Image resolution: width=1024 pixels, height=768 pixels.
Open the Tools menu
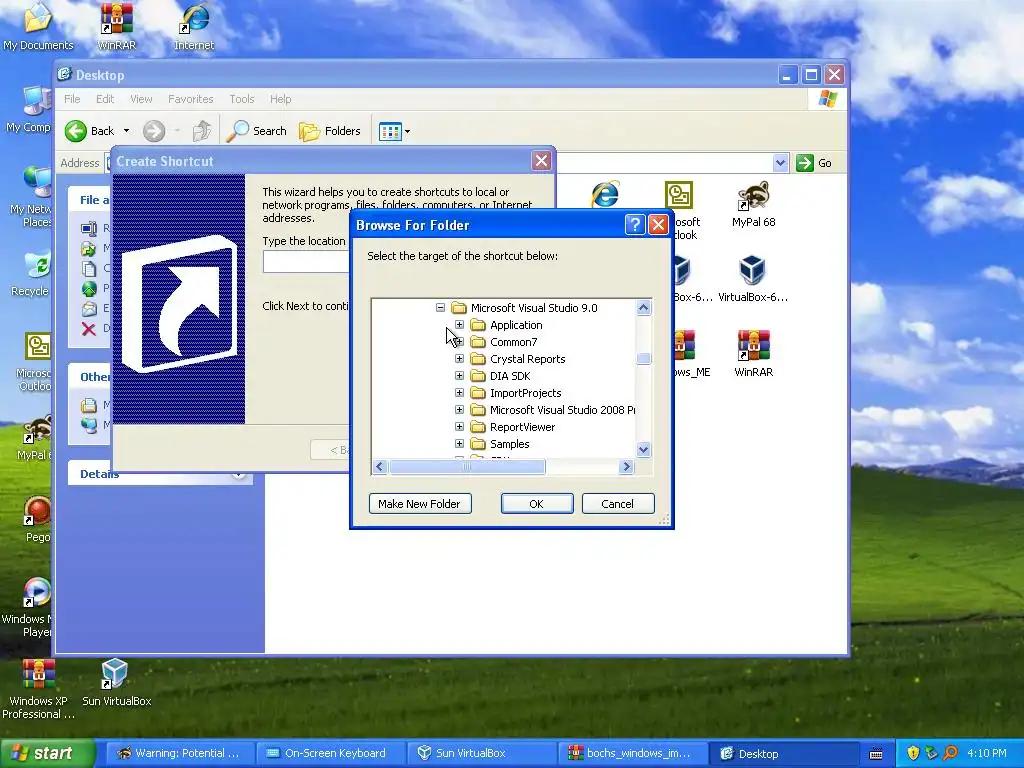coord(242,99)
